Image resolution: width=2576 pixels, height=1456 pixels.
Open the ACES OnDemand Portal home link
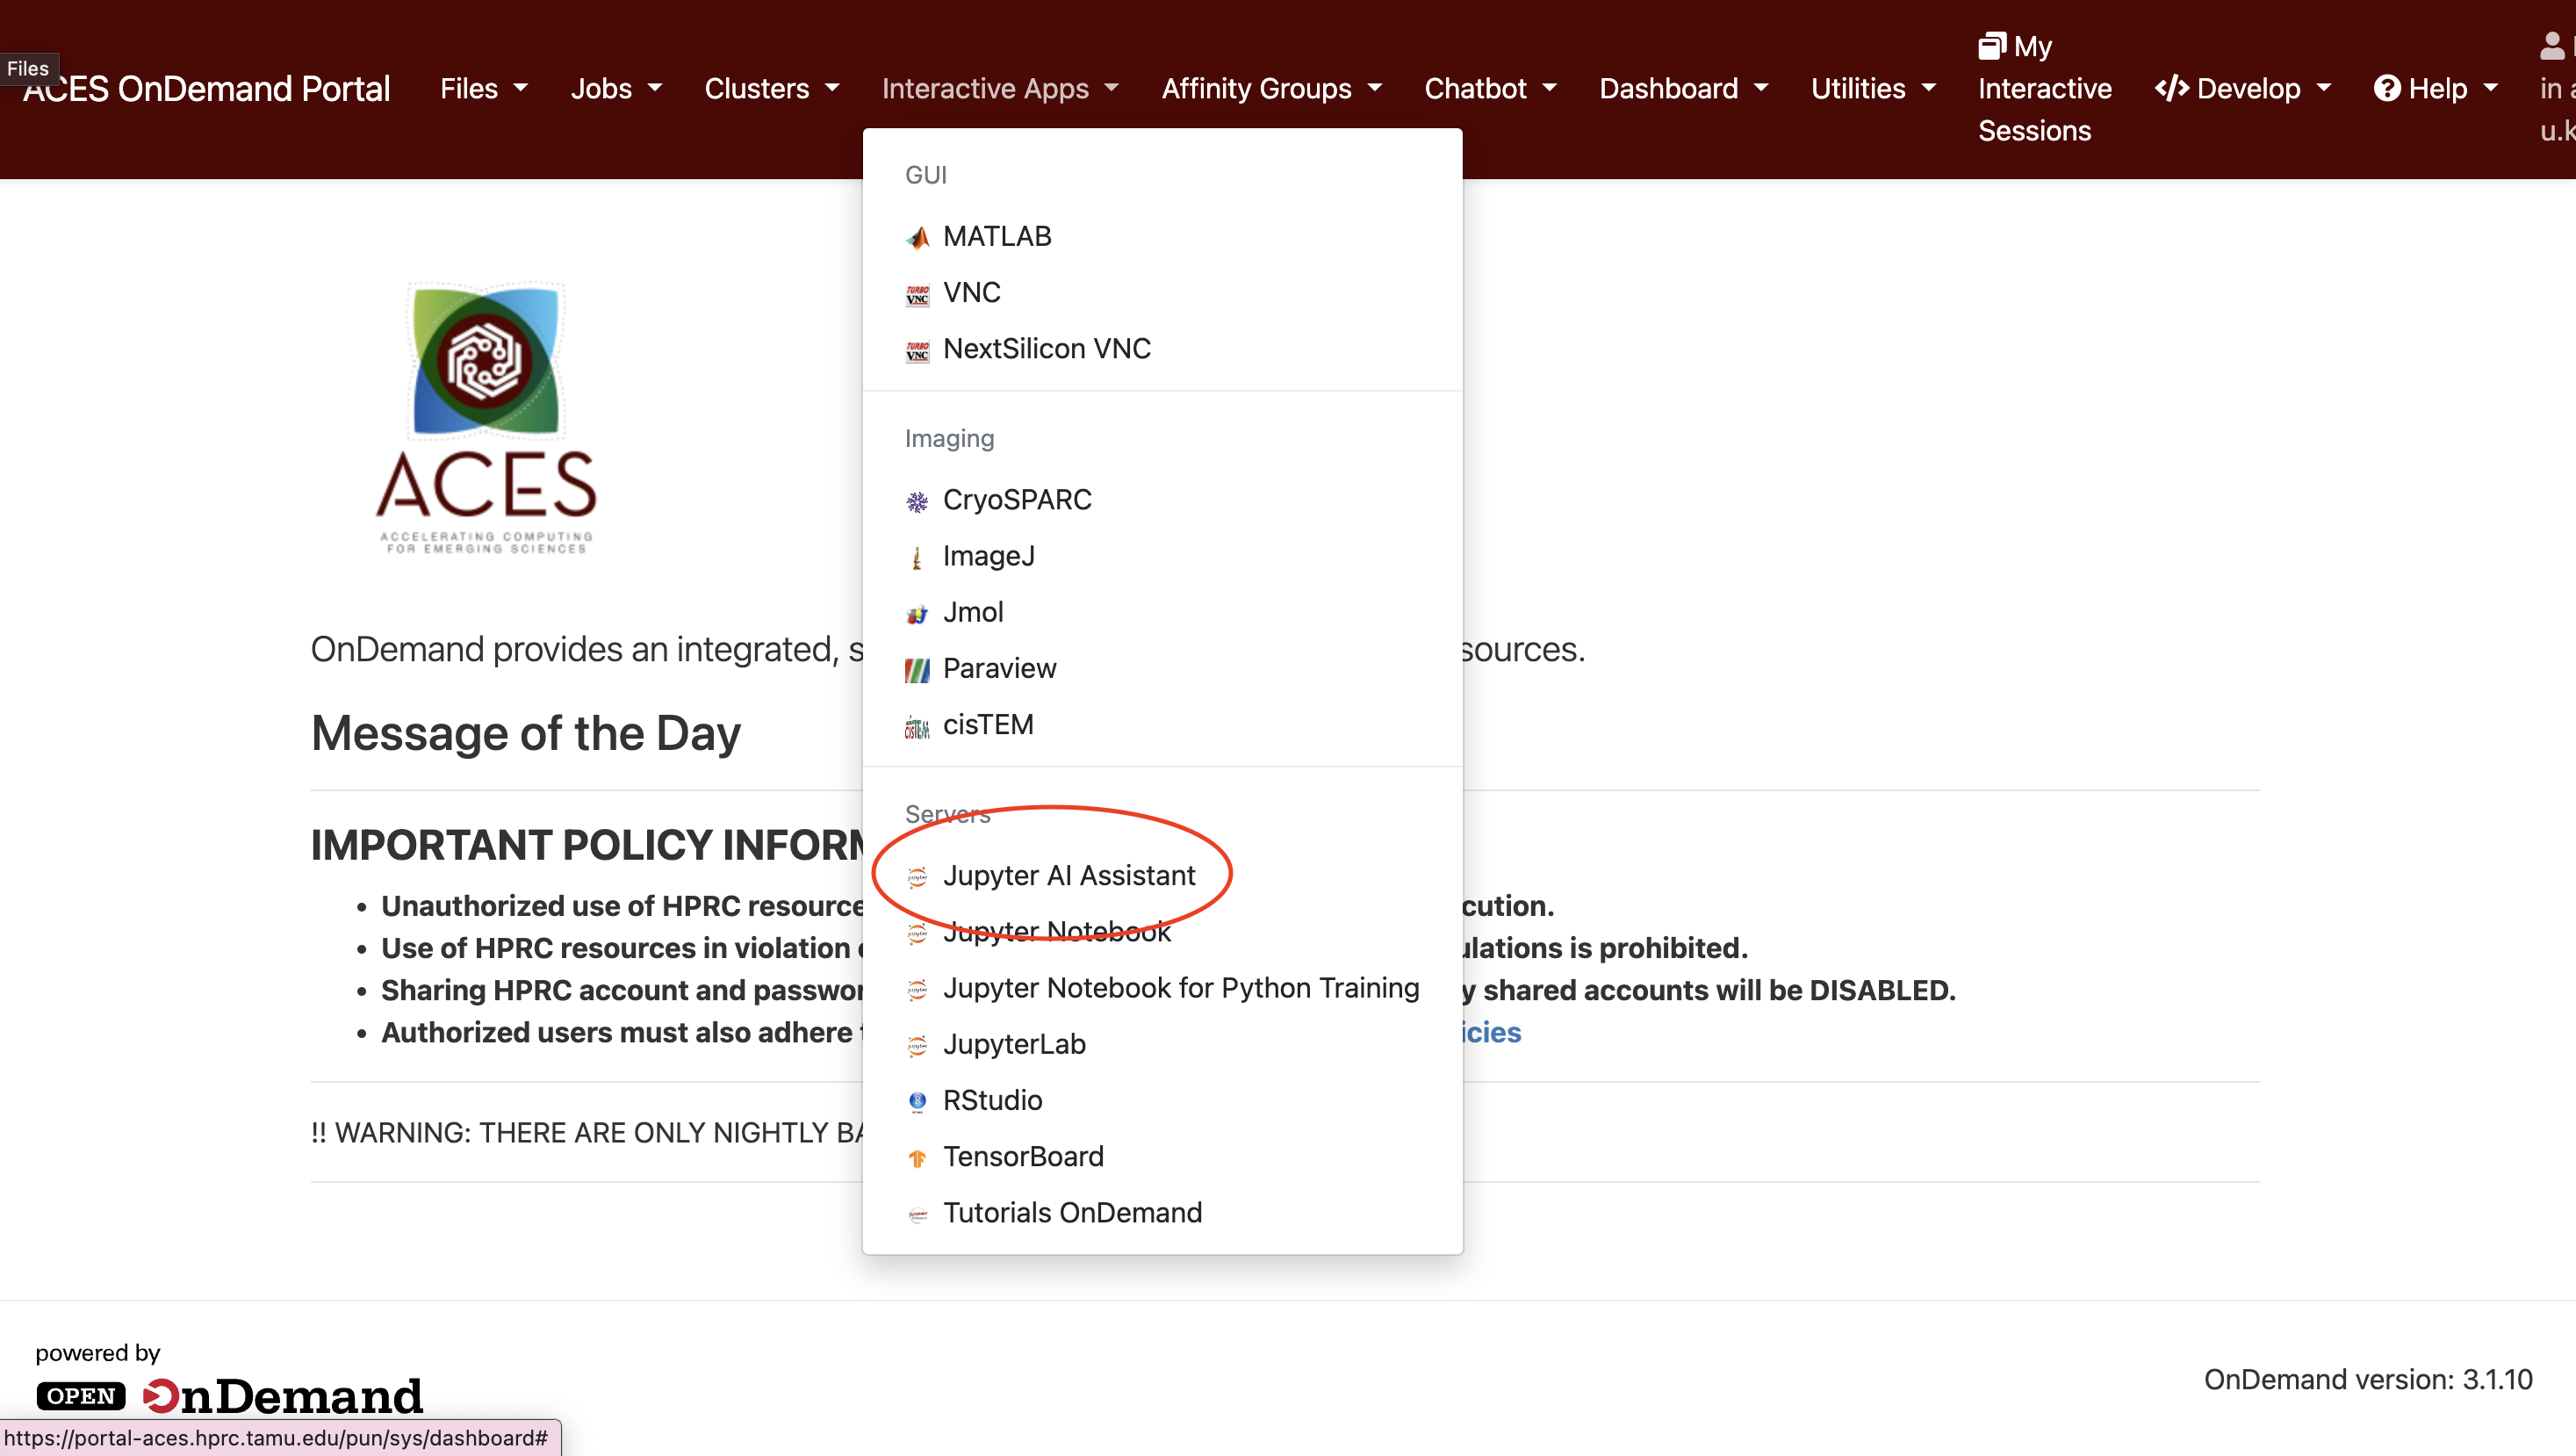click(x=206, y=88)
